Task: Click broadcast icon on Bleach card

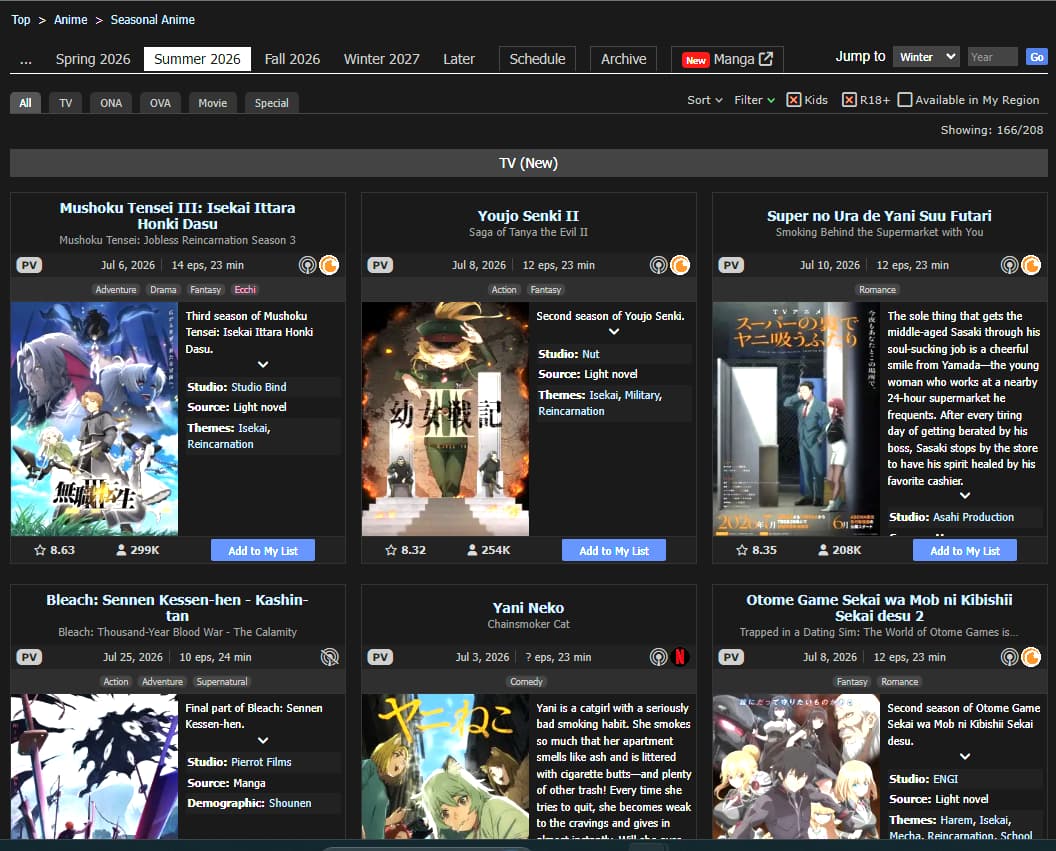Action: click(329, 657)
